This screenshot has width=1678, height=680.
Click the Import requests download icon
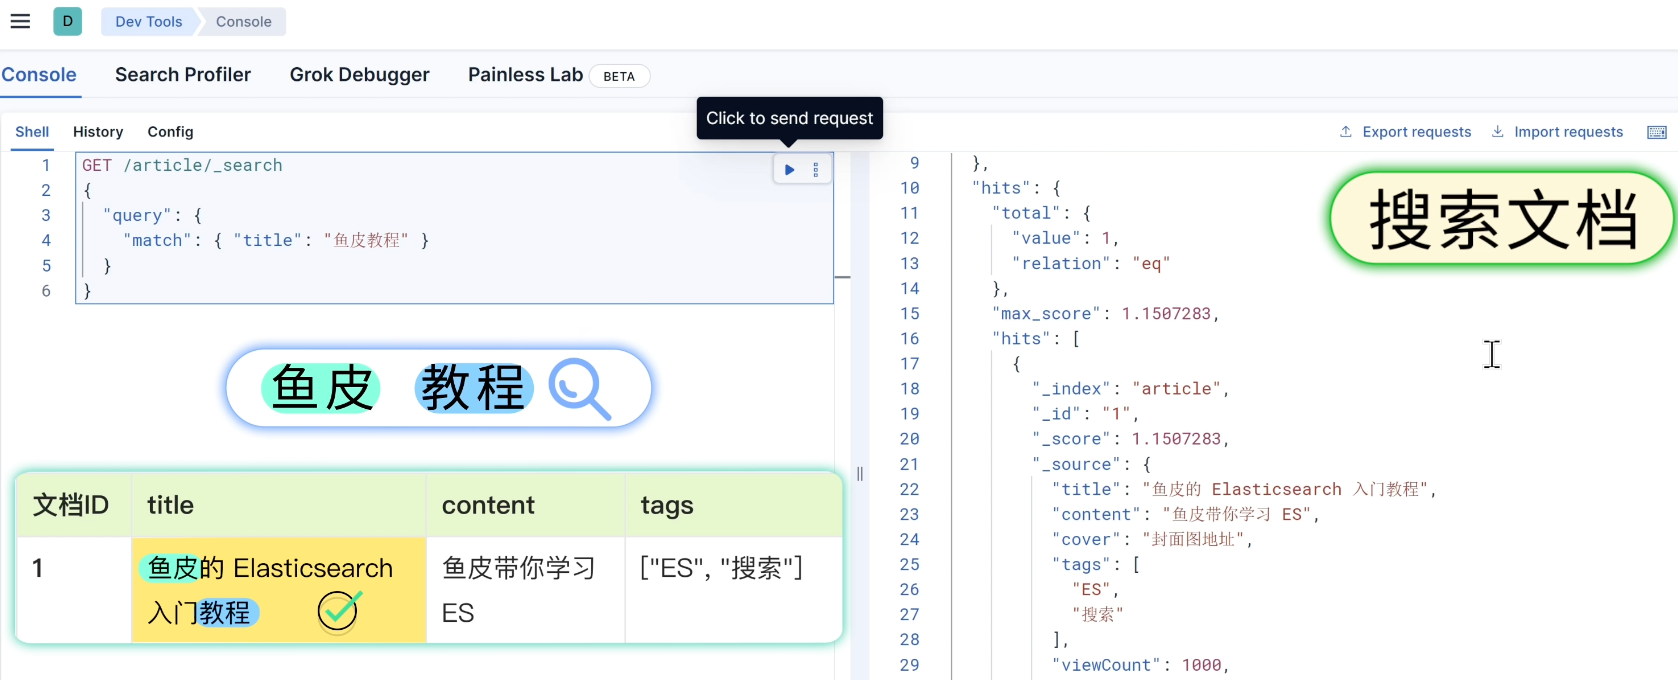(1498, 131)
